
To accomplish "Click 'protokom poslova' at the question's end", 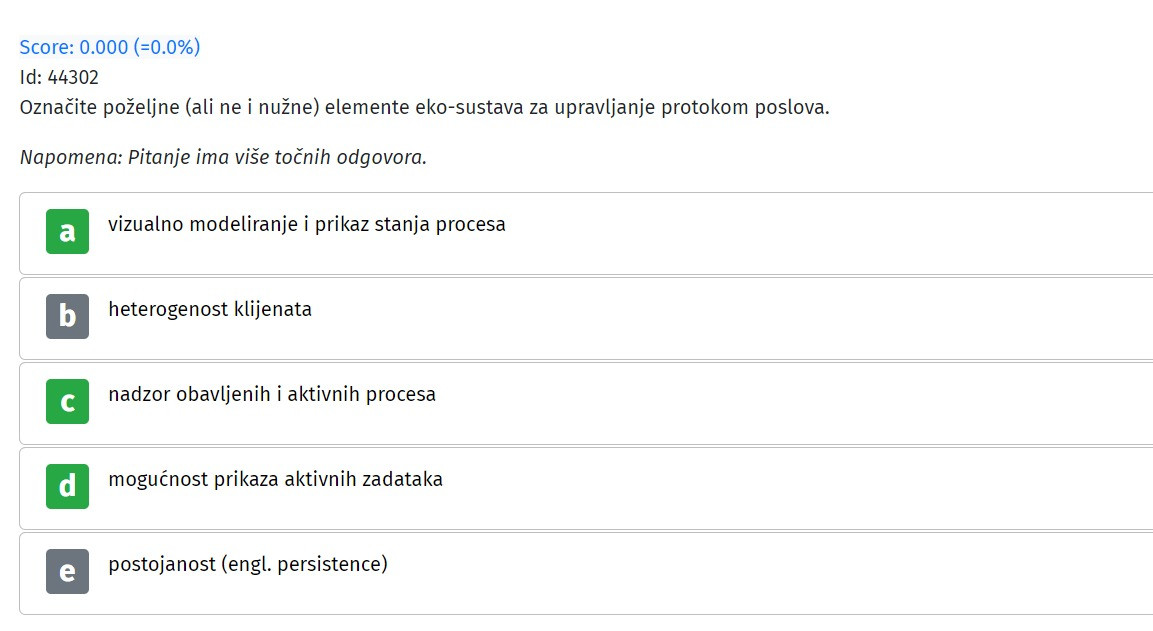I will coord(745,107).
